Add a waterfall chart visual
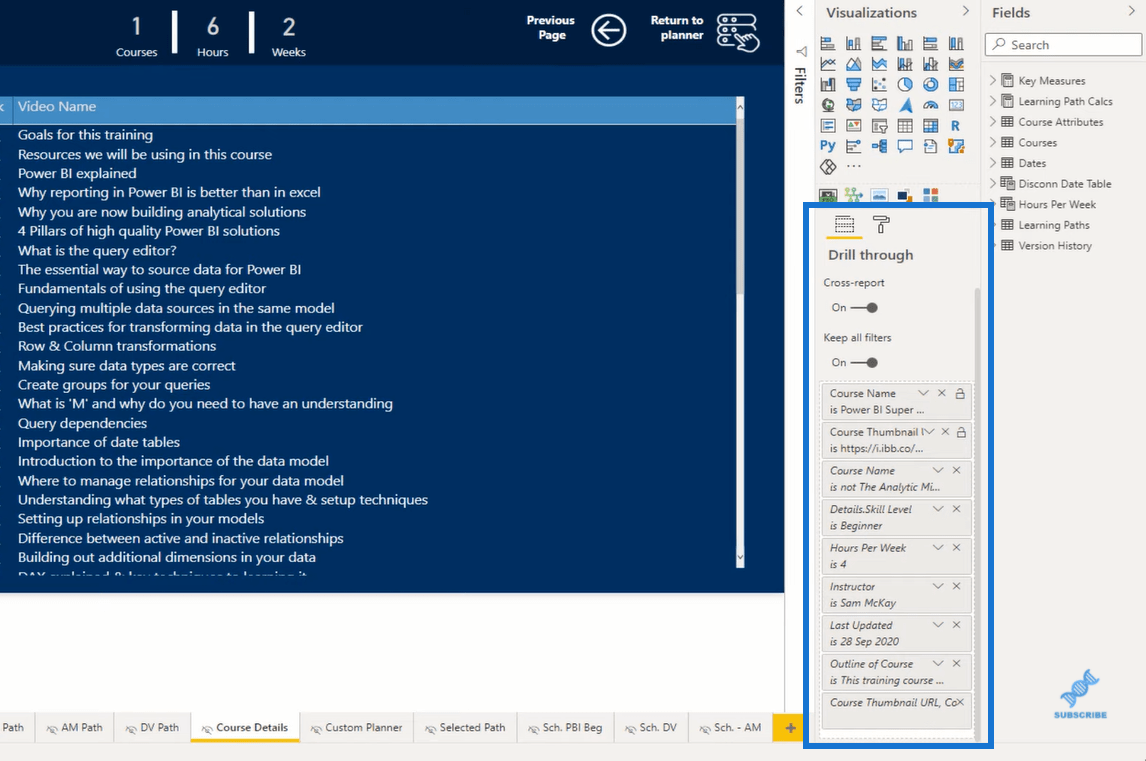Screen dimensions: 1146x761 coord(827,85)
